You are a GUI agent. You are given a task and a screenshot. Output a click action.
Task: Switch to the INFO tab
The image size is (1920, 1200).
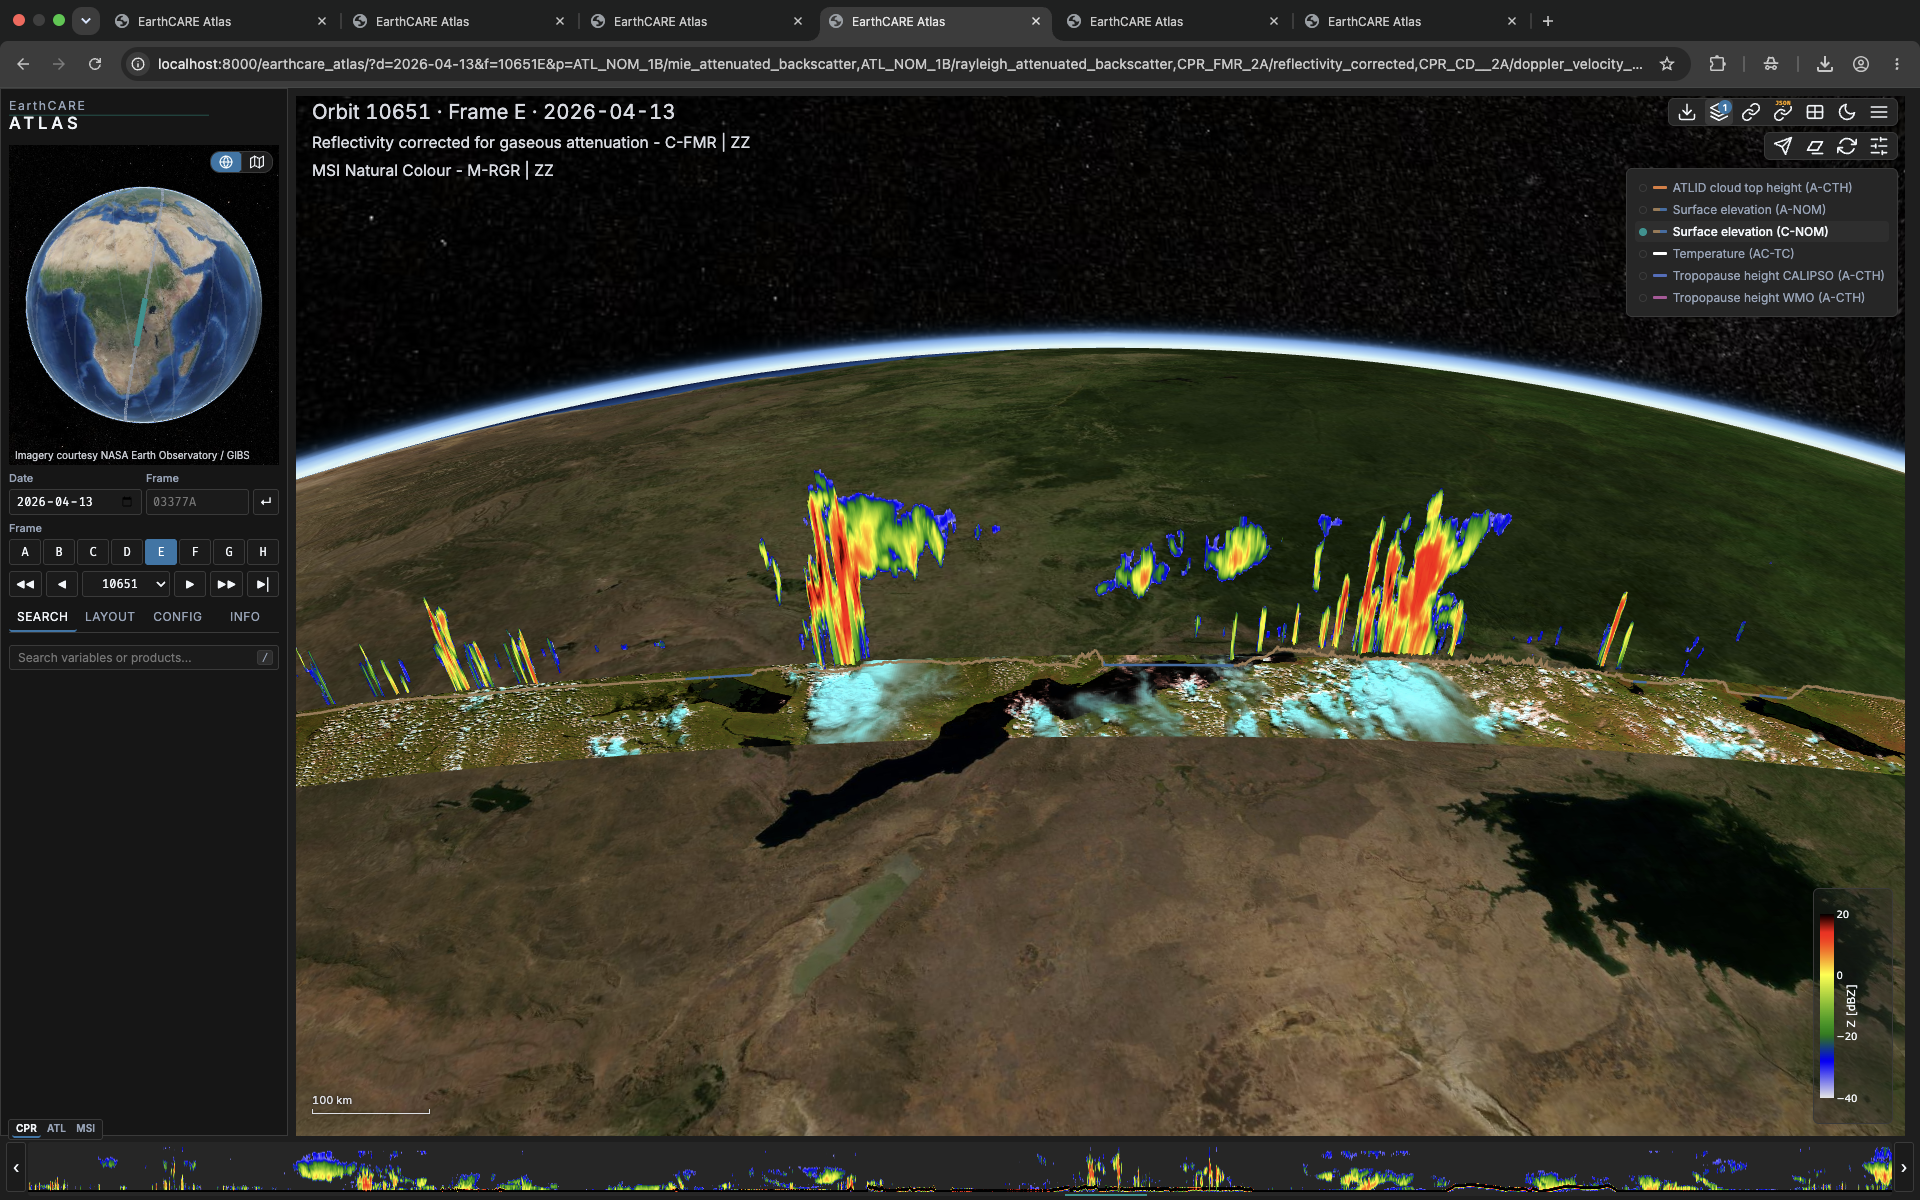[245, 617]
